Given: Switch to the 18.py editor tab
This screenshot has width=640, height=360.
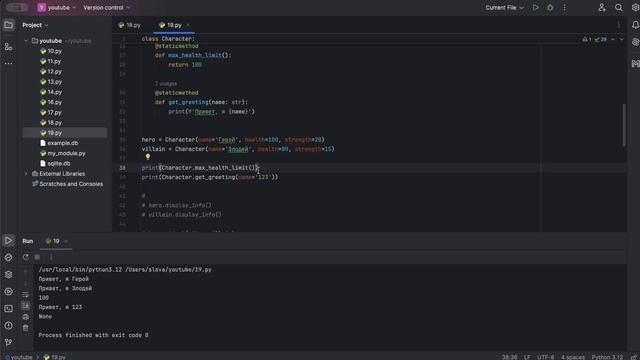Looking at the screenshot, I should (x=129, y=25).
